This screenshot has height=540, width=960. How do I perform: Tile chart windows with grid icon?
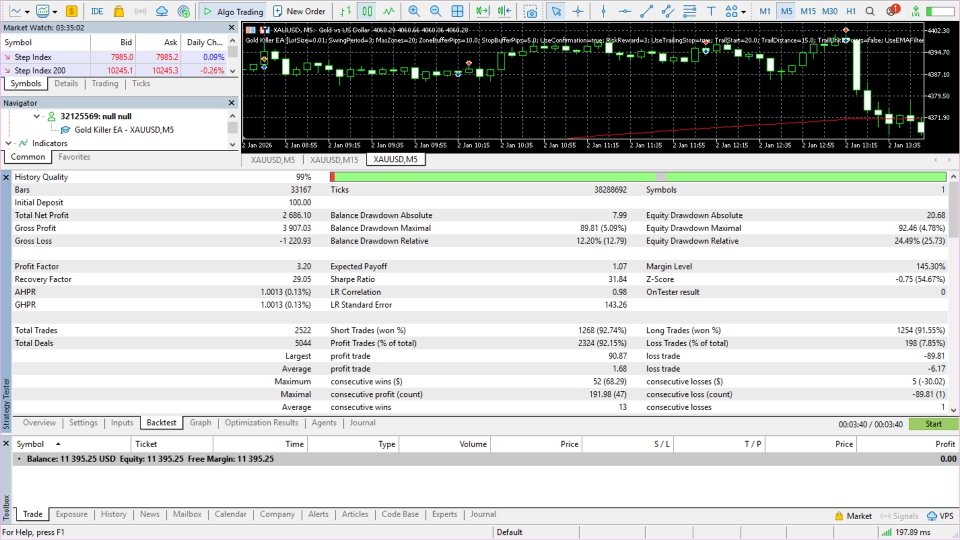click(457, 11)
